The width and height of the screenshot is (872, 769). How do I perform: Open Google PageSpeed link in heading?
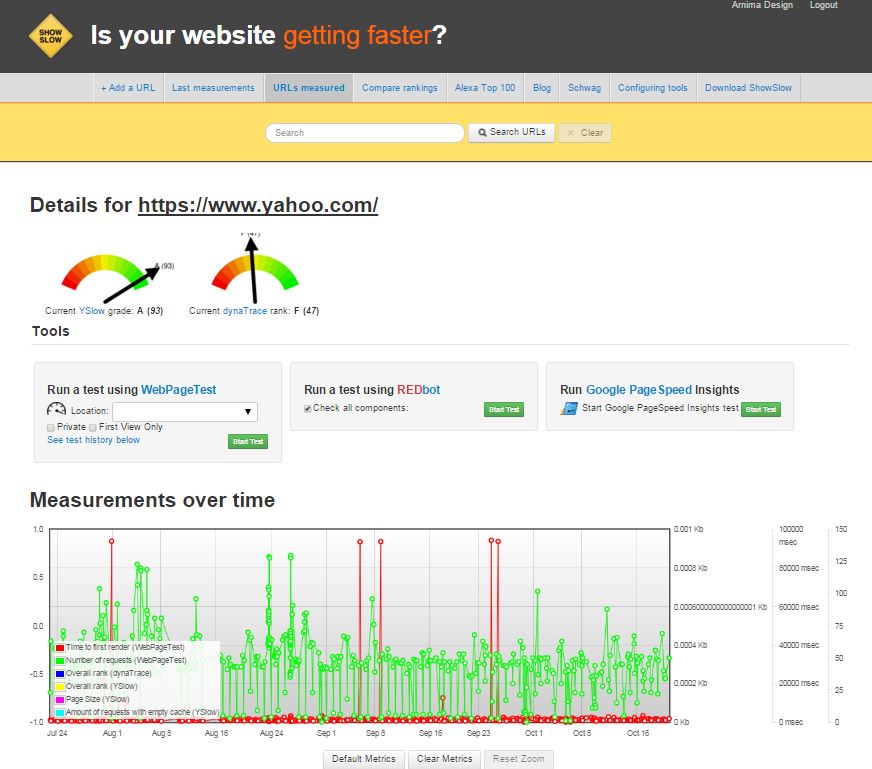click(639, 390)
